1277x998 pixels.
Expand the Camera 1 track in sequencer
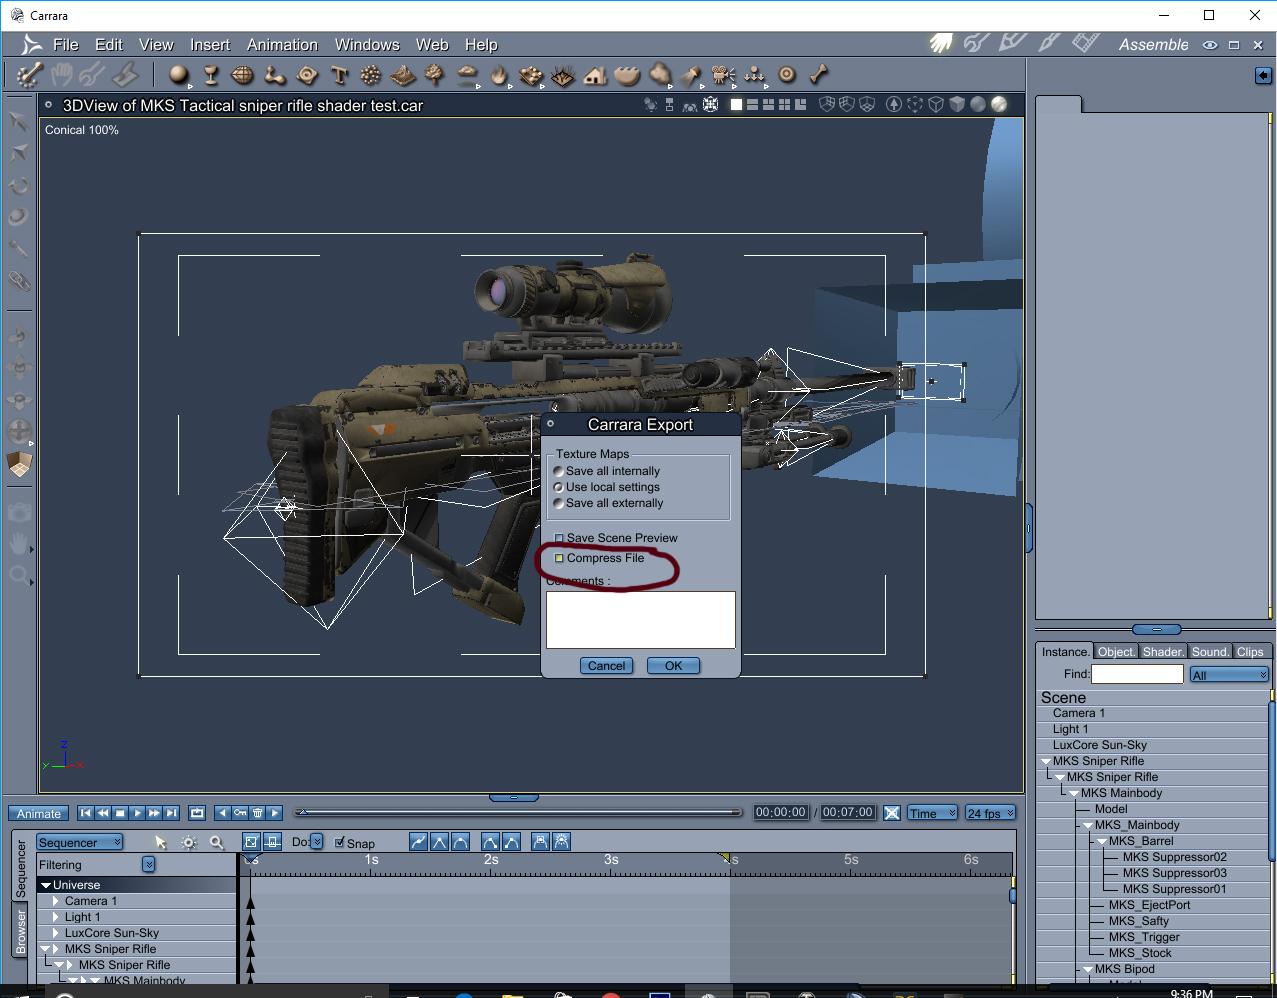point(56,901)
